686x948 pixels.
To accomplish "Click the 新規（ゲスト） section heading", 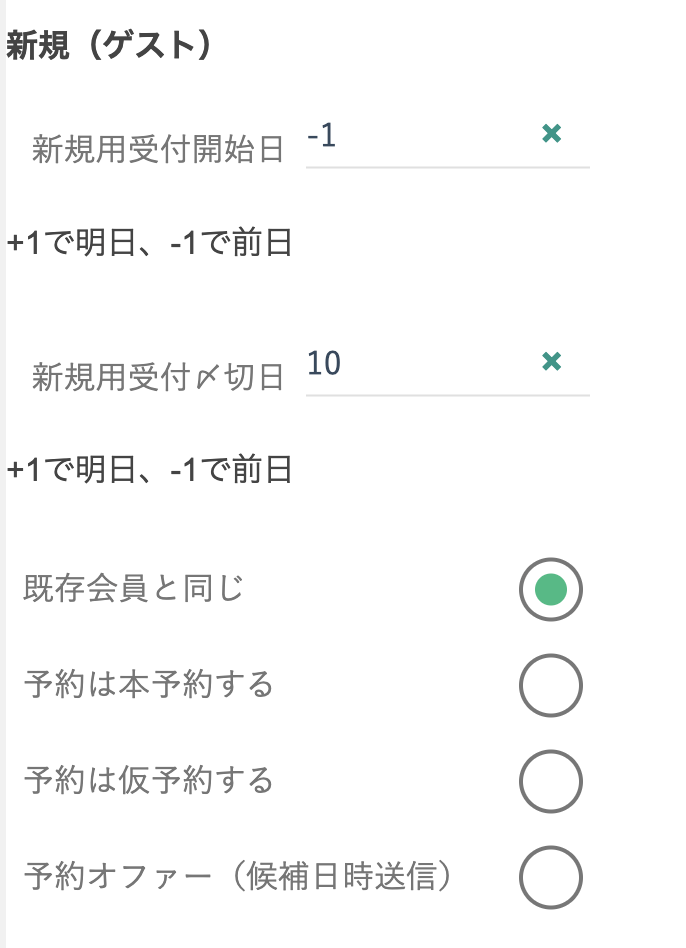I will tap(109, 47).
